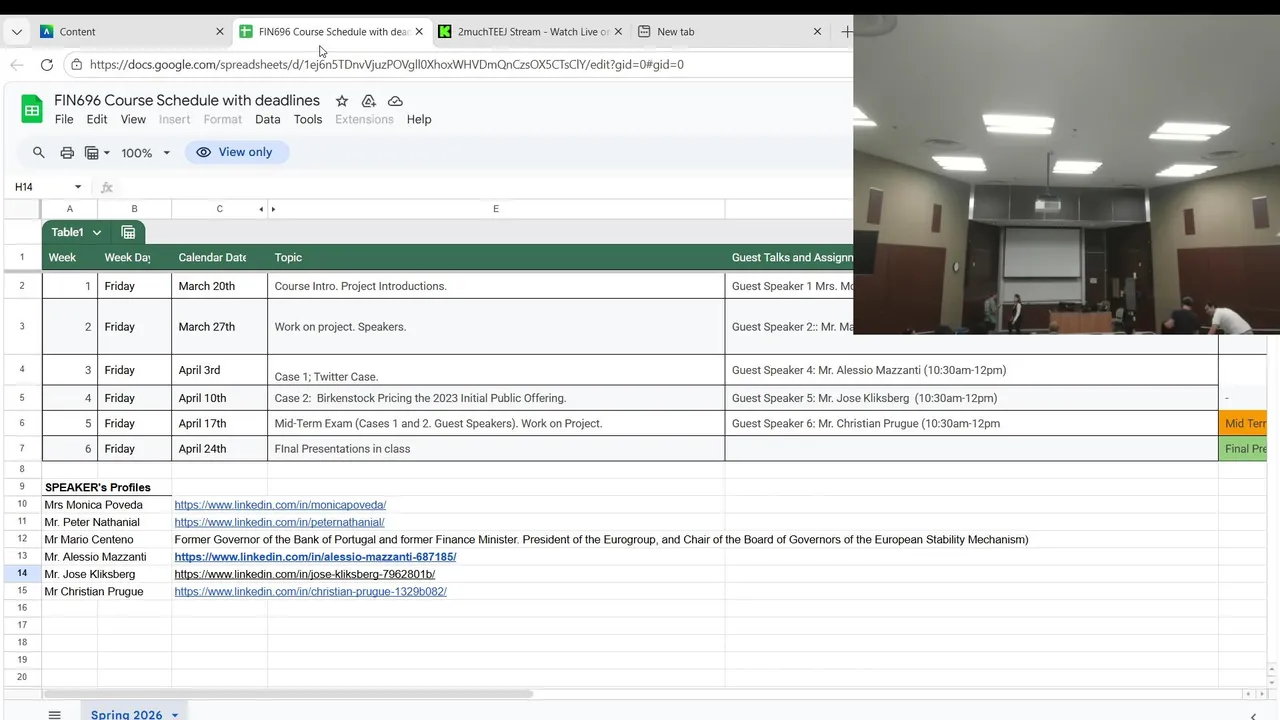Click the Topic header cell
The width and height of the screenshot is (1280, 720).
(496, 257)
